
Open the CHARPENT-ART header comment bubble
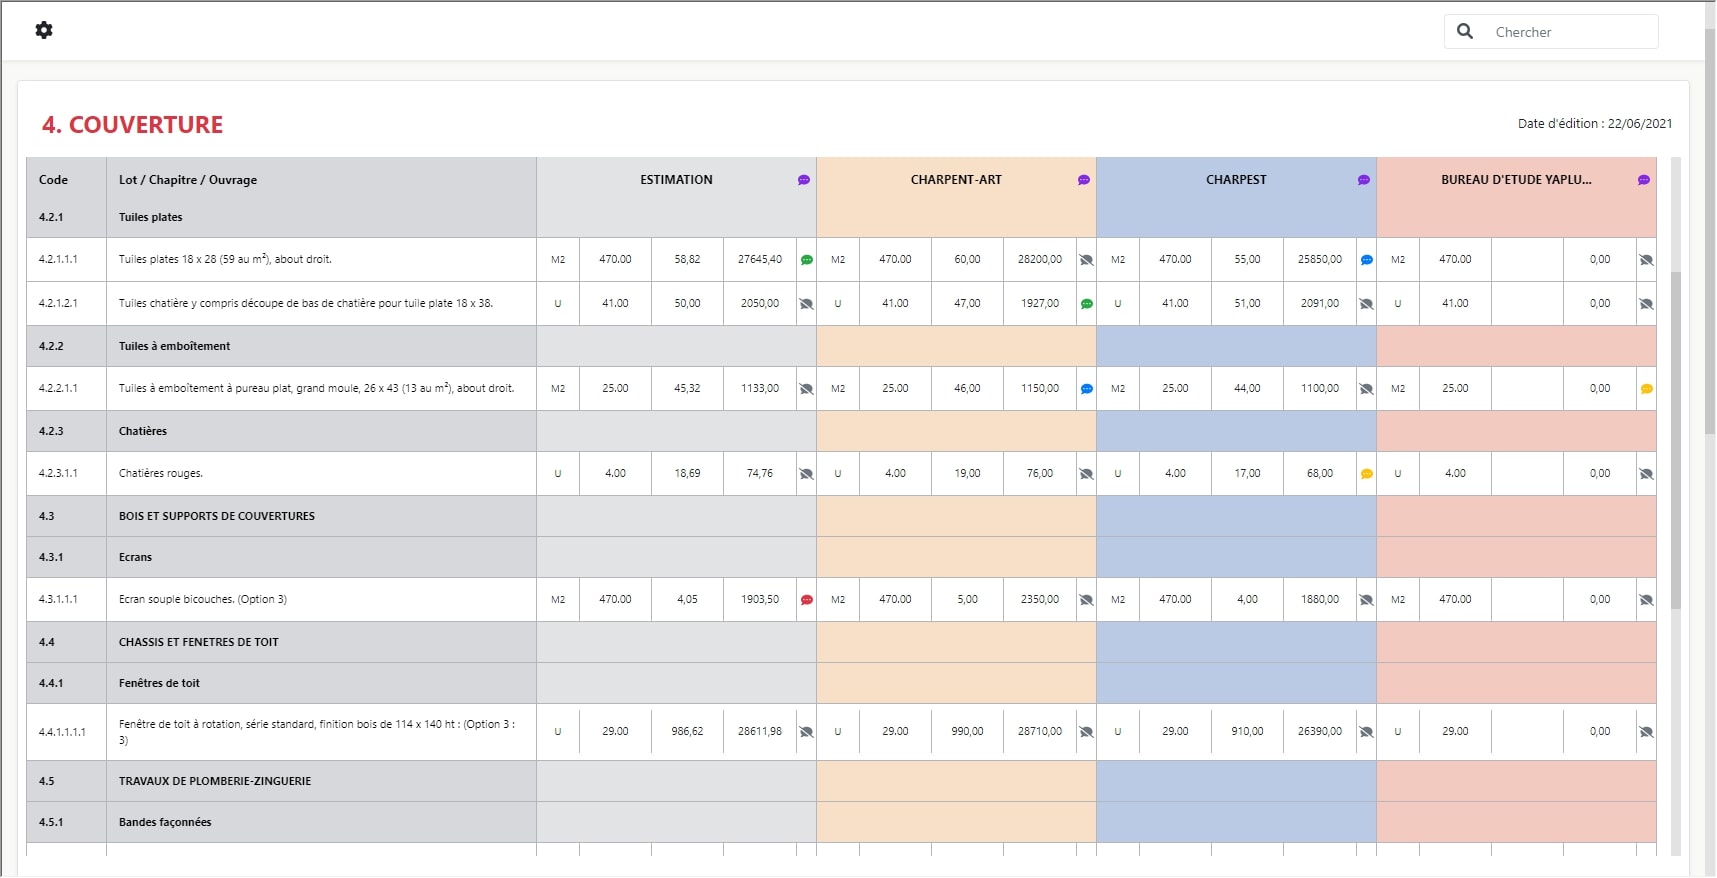tap(1084, 180)
